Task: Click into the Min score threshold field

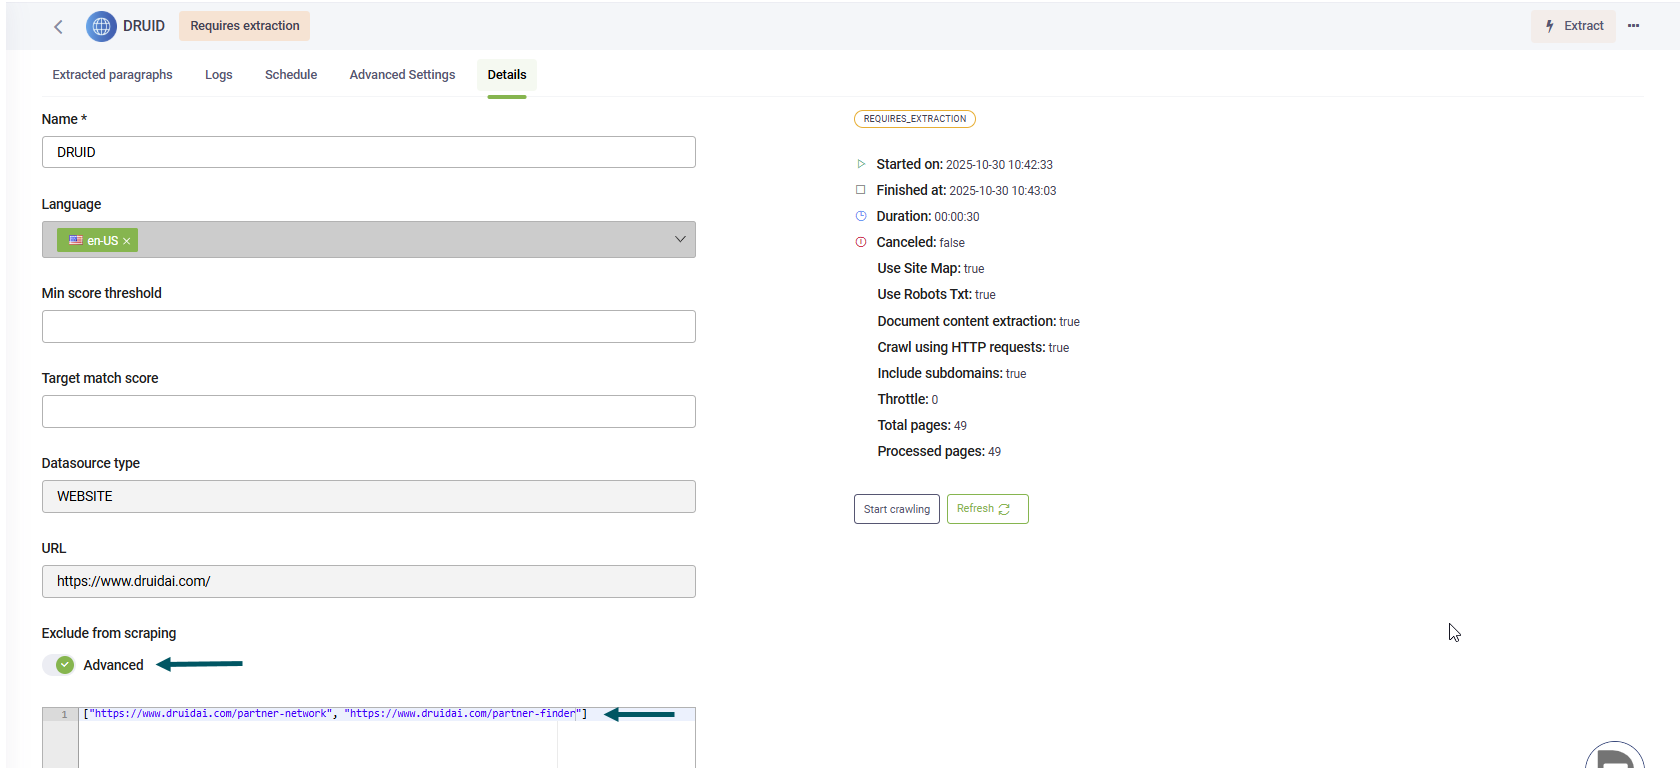Action: coord(368,327)
